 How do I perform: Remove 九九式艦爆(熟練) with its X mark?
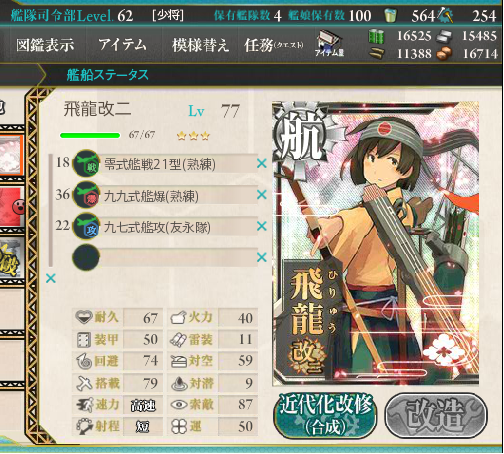pyautogui.click(x=262, y=195)
